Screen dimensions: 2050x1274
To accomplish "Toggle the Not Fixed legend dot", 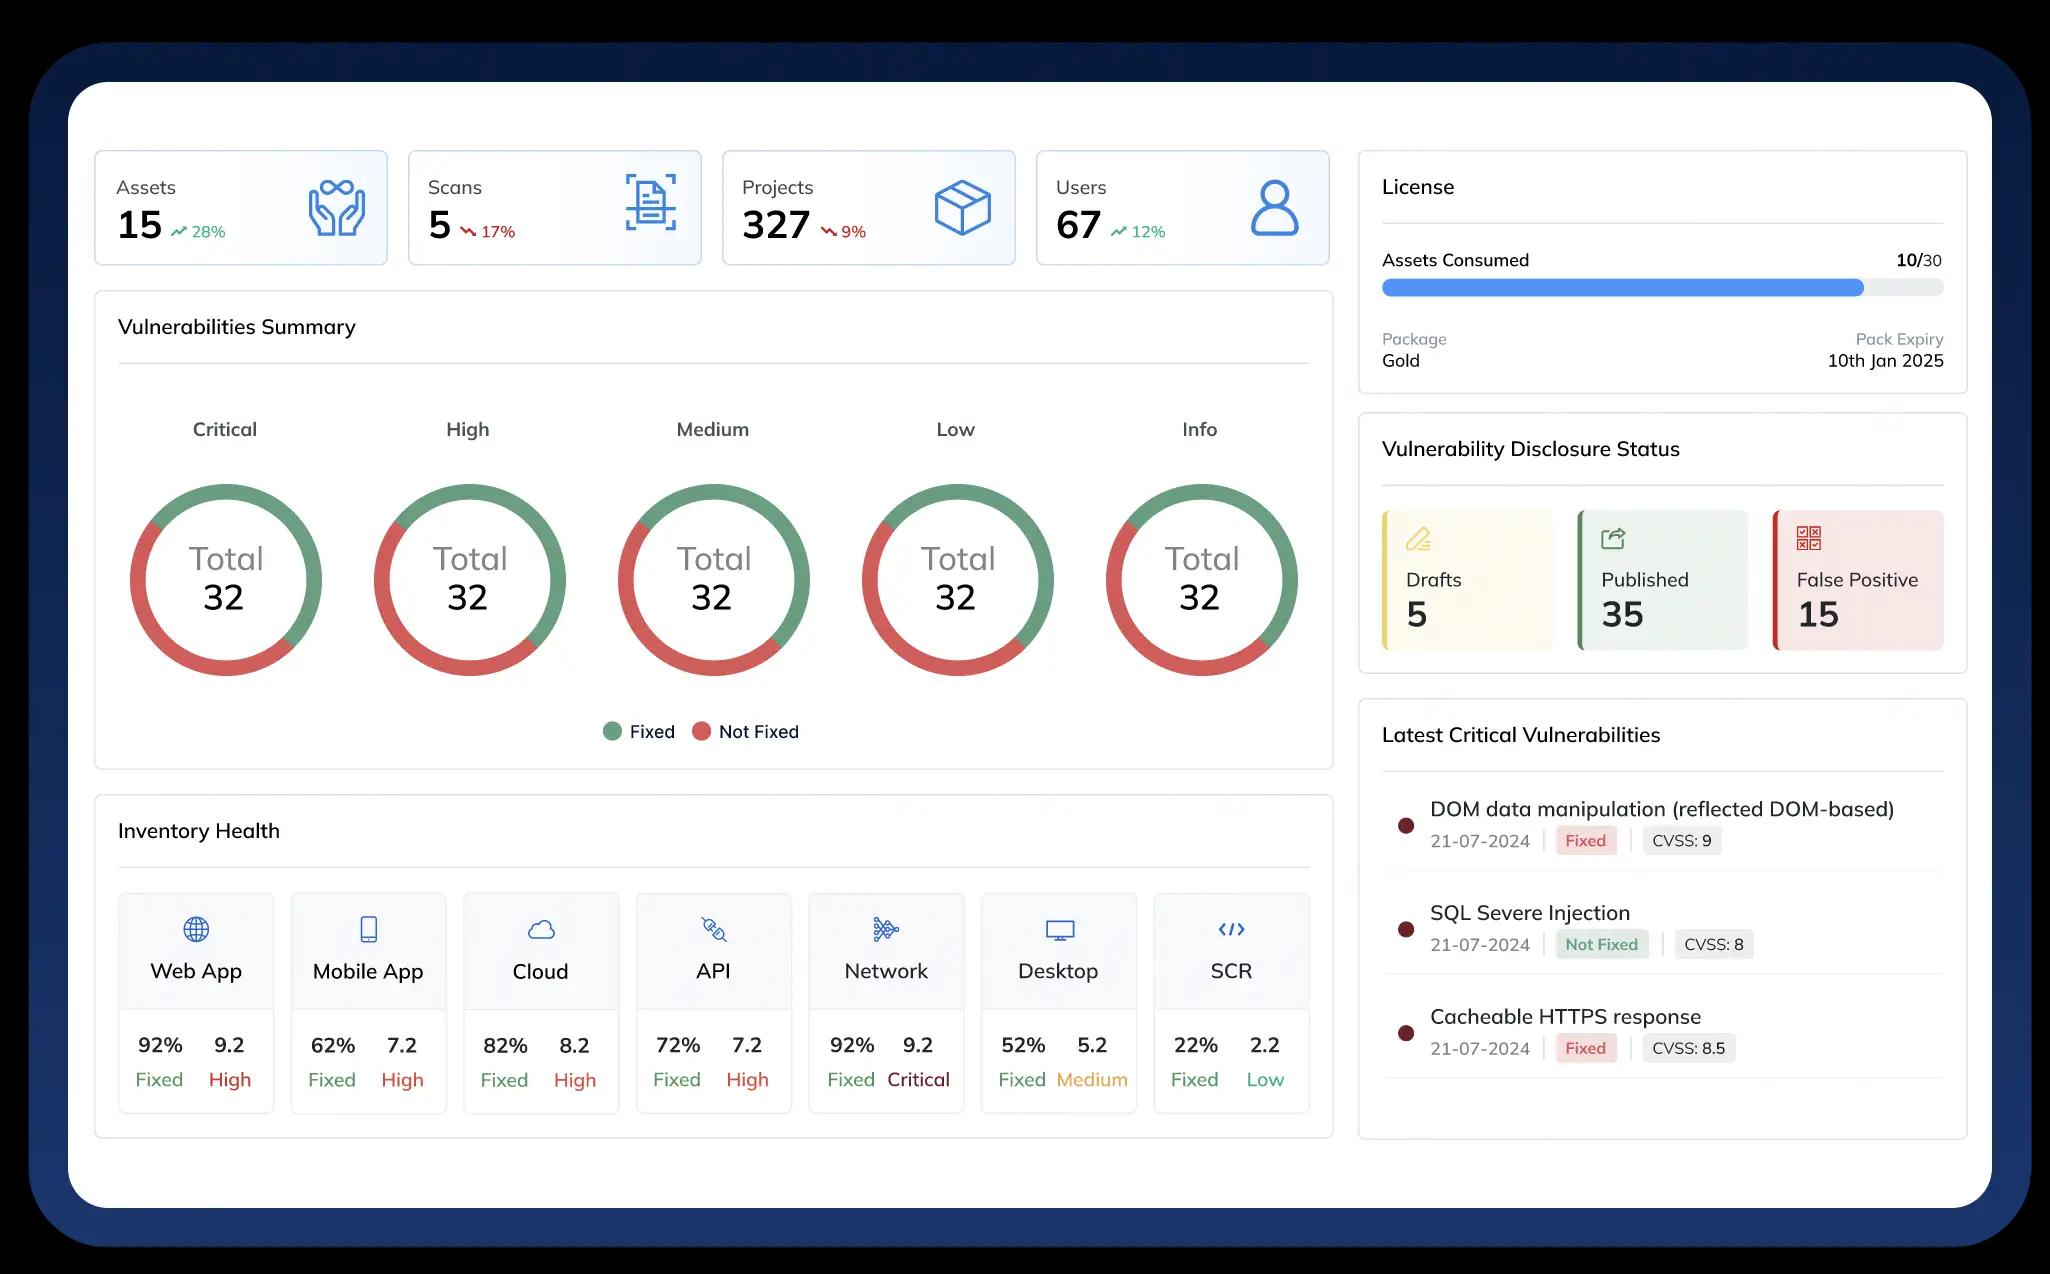I will (x=701, y=731).
